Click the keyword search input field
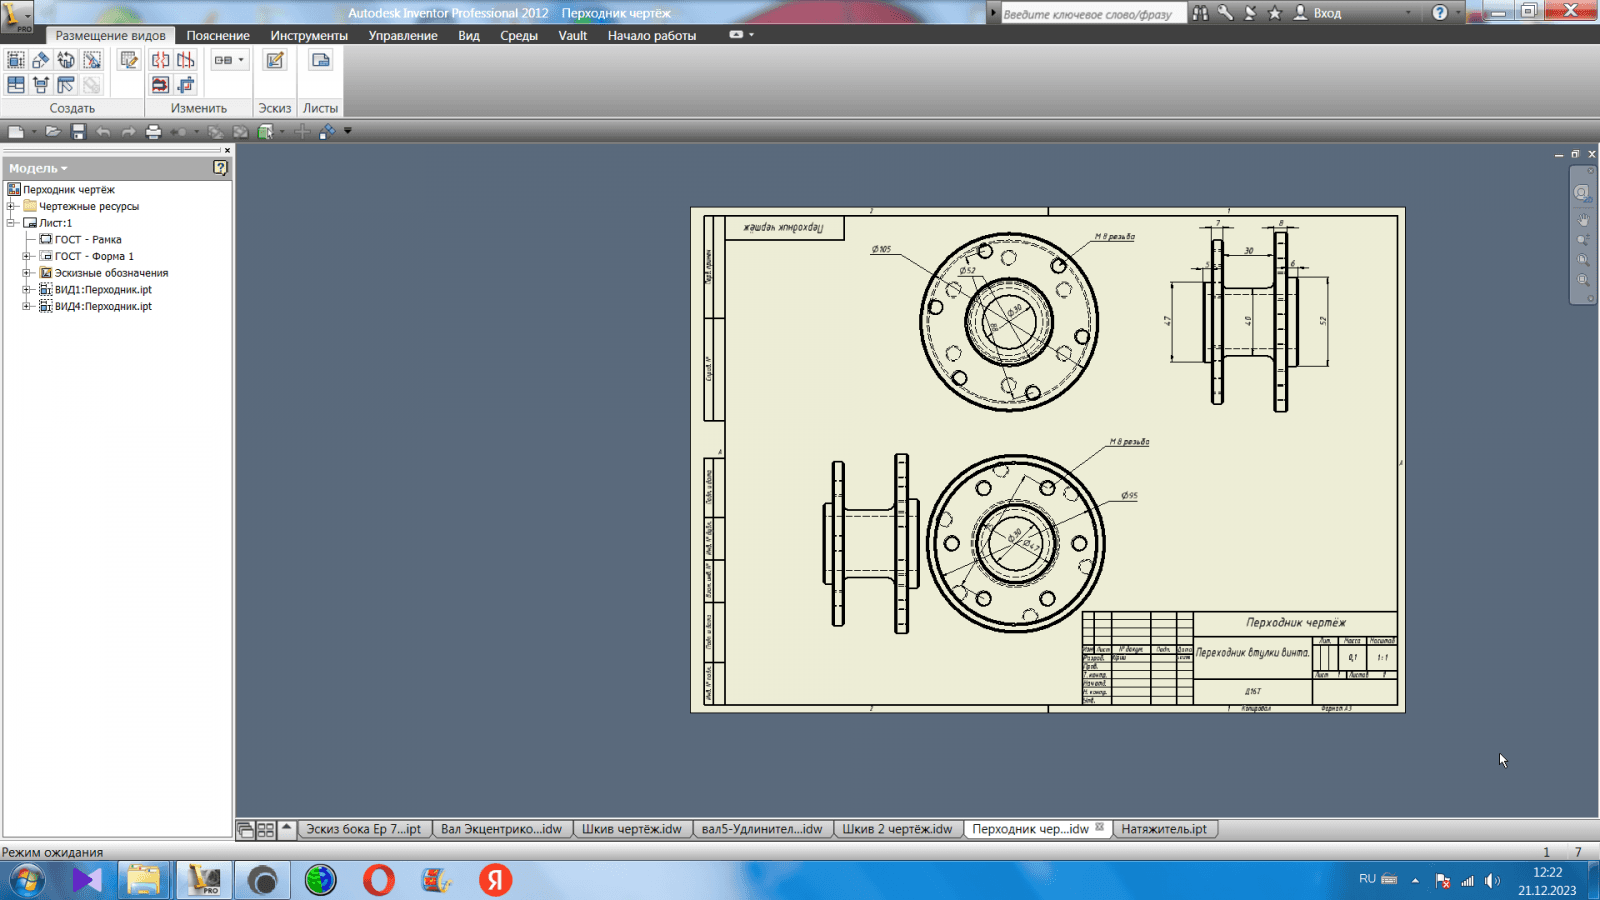 pyautogui.click(x=1090, y=14)
